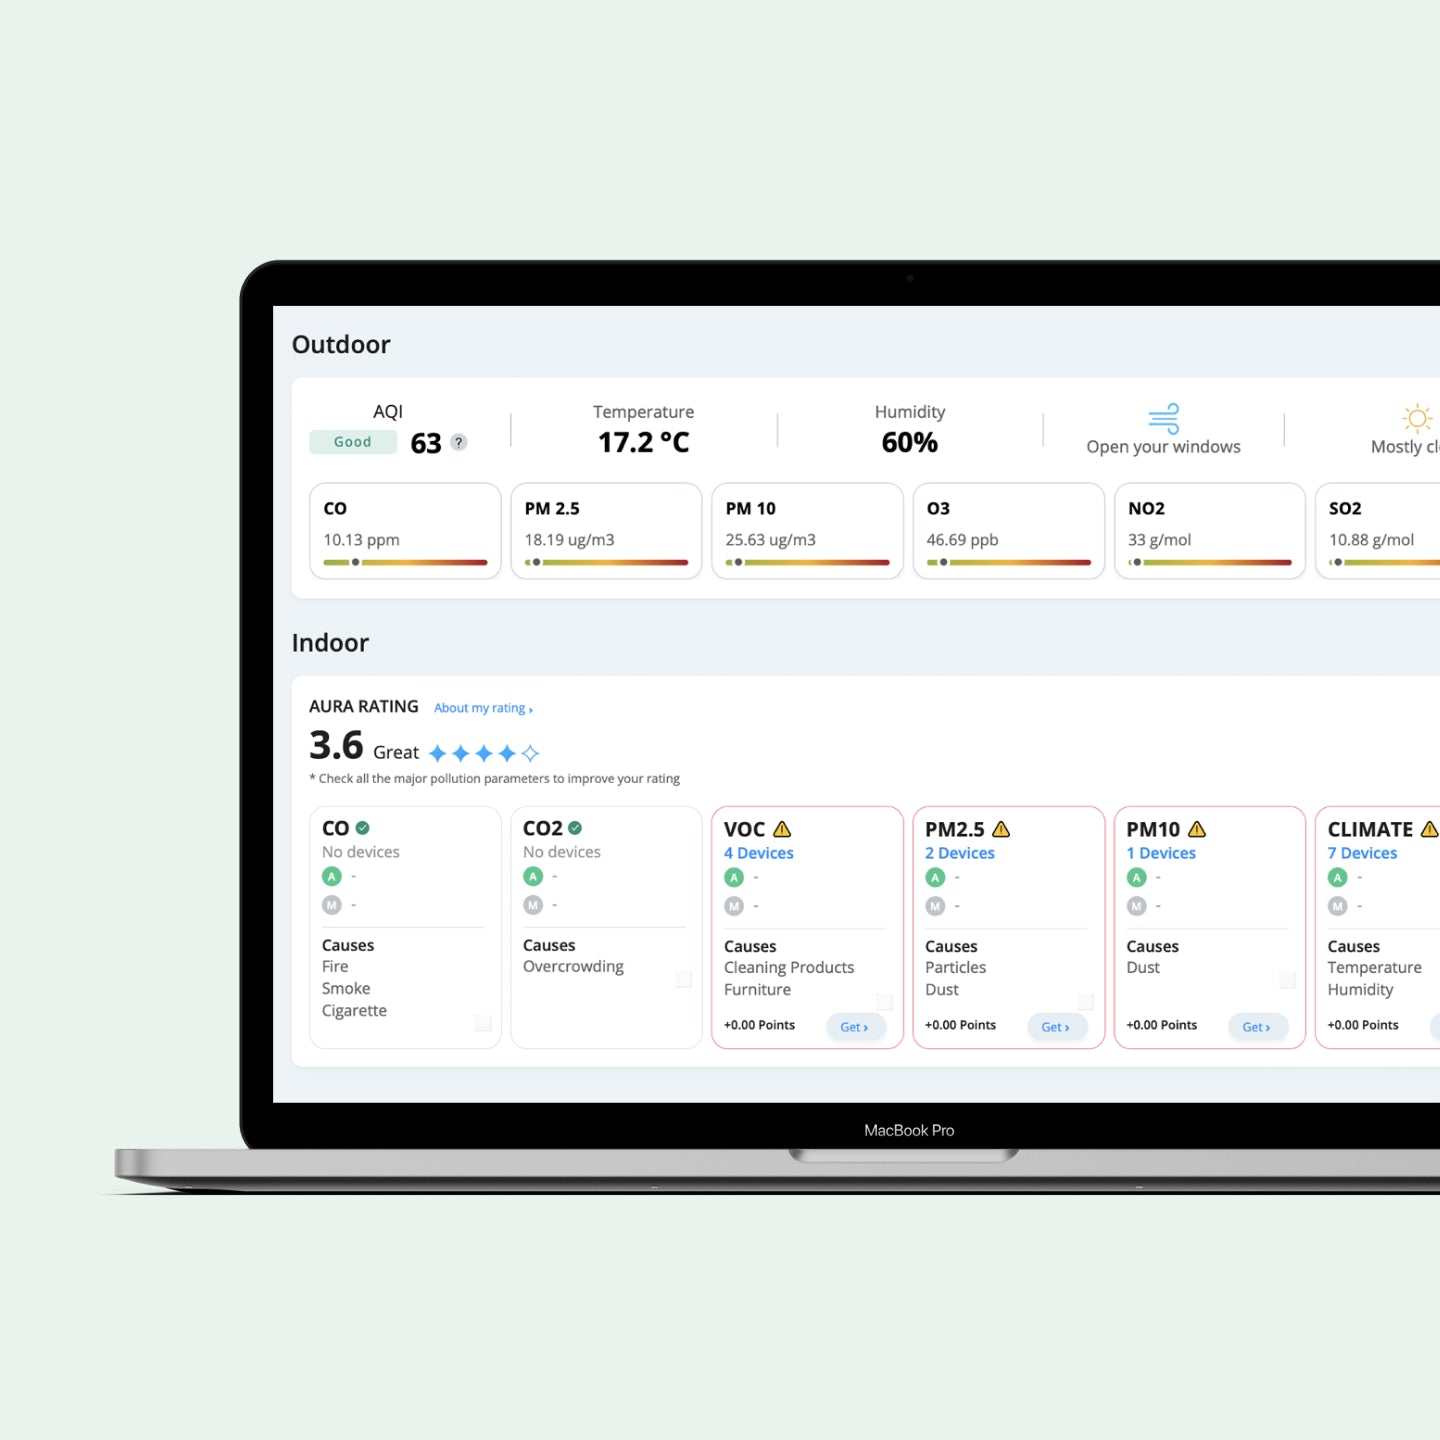The width and height of the screenshot is (1440, 1440).
Task: Click the Open your windows text
Action: pos(1164,447)
